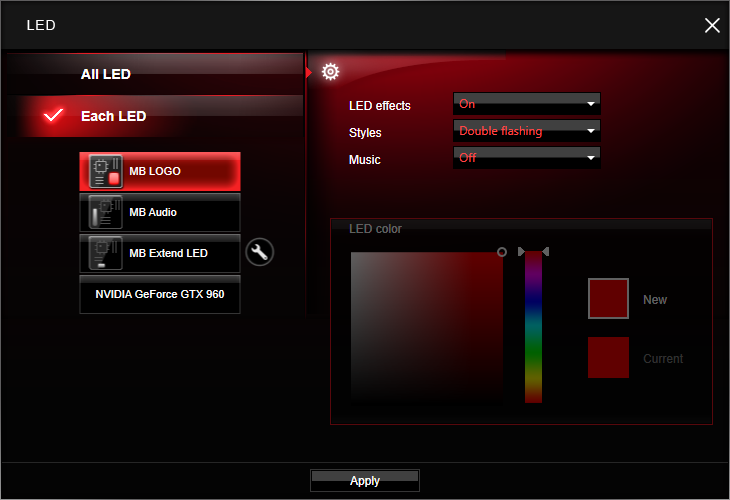The image size is (730, 500).
Task: Click inside the color saturation picker square
Action: (x=428, y=327)
